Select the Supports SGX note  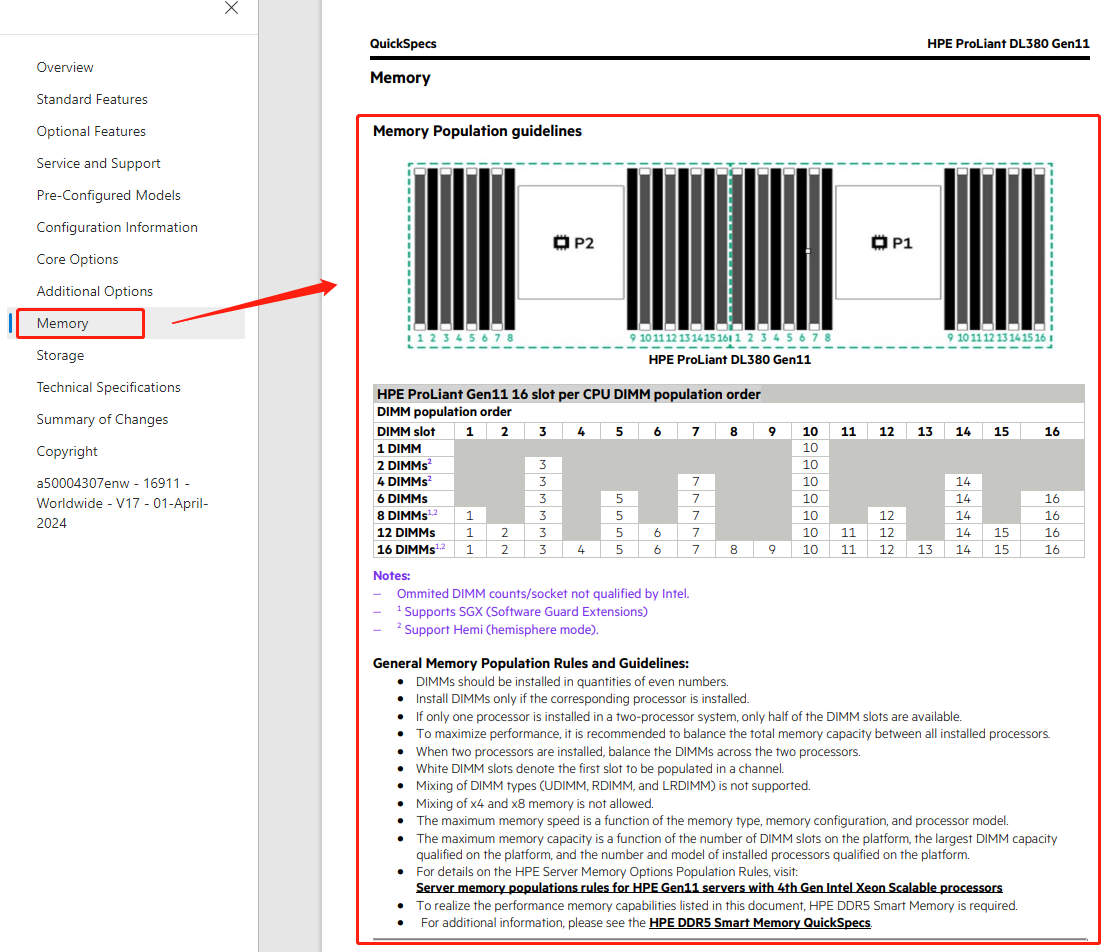click(x=522, y=612)
